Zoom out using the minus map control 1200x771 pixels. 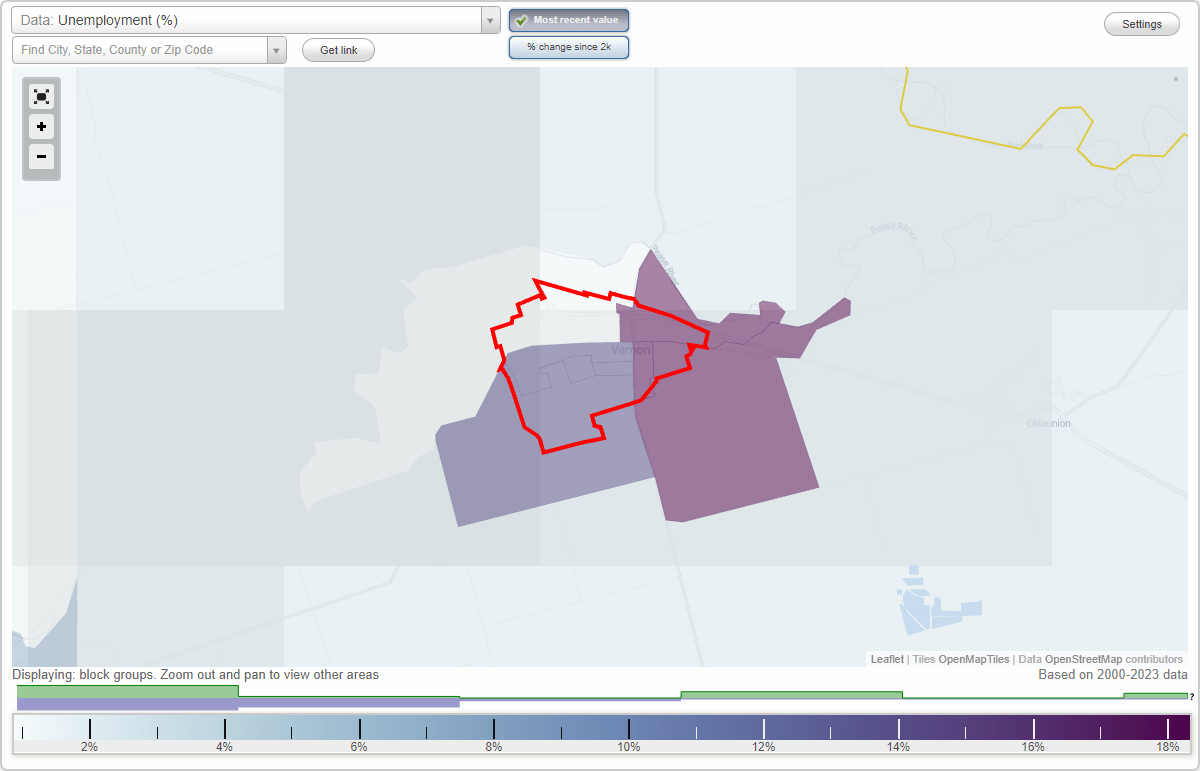pyautogui.click(x=41, y=156)
